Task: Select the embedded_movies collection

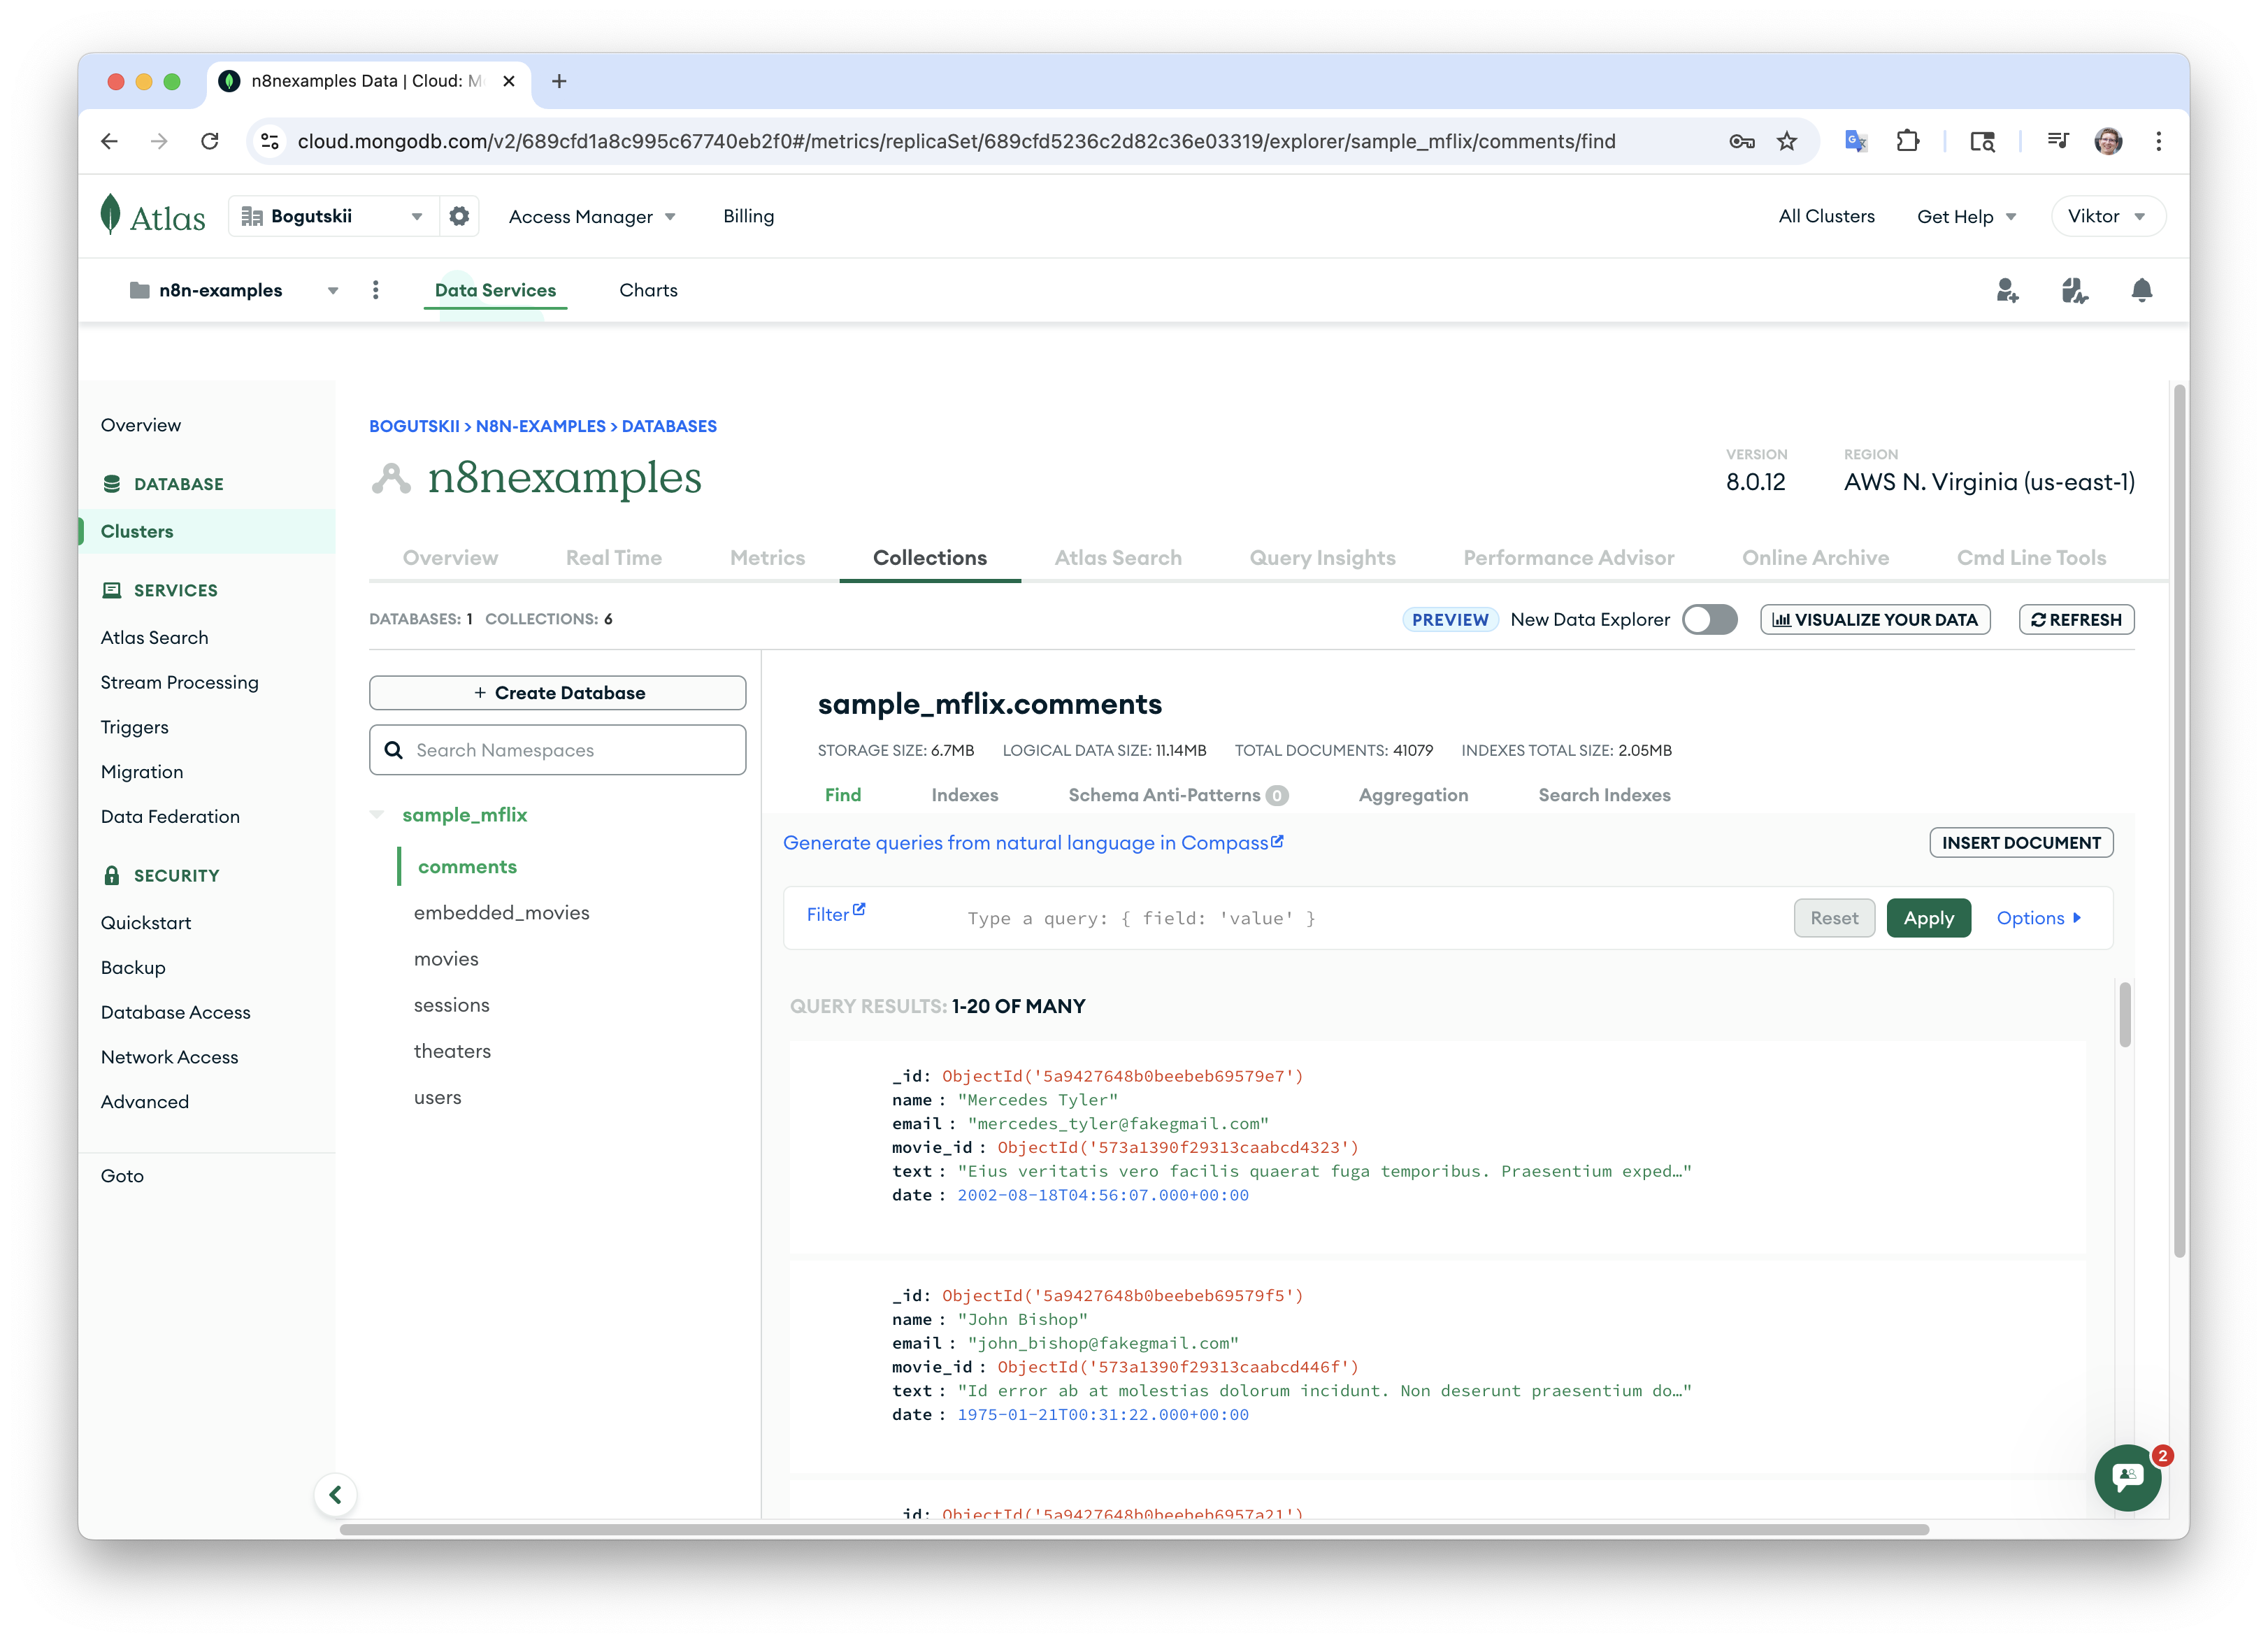Action: click(501, 913)
